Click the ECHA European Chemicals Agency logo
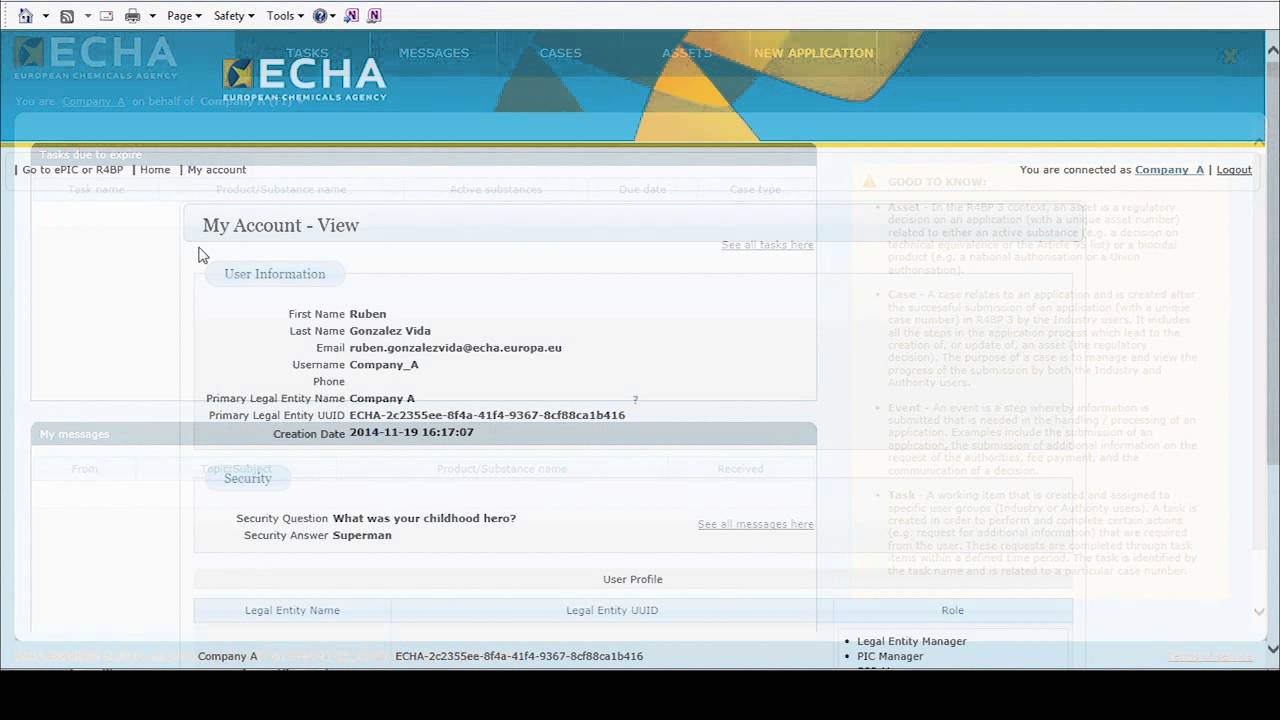This screenshot has height=720, width=1280. 304,80
